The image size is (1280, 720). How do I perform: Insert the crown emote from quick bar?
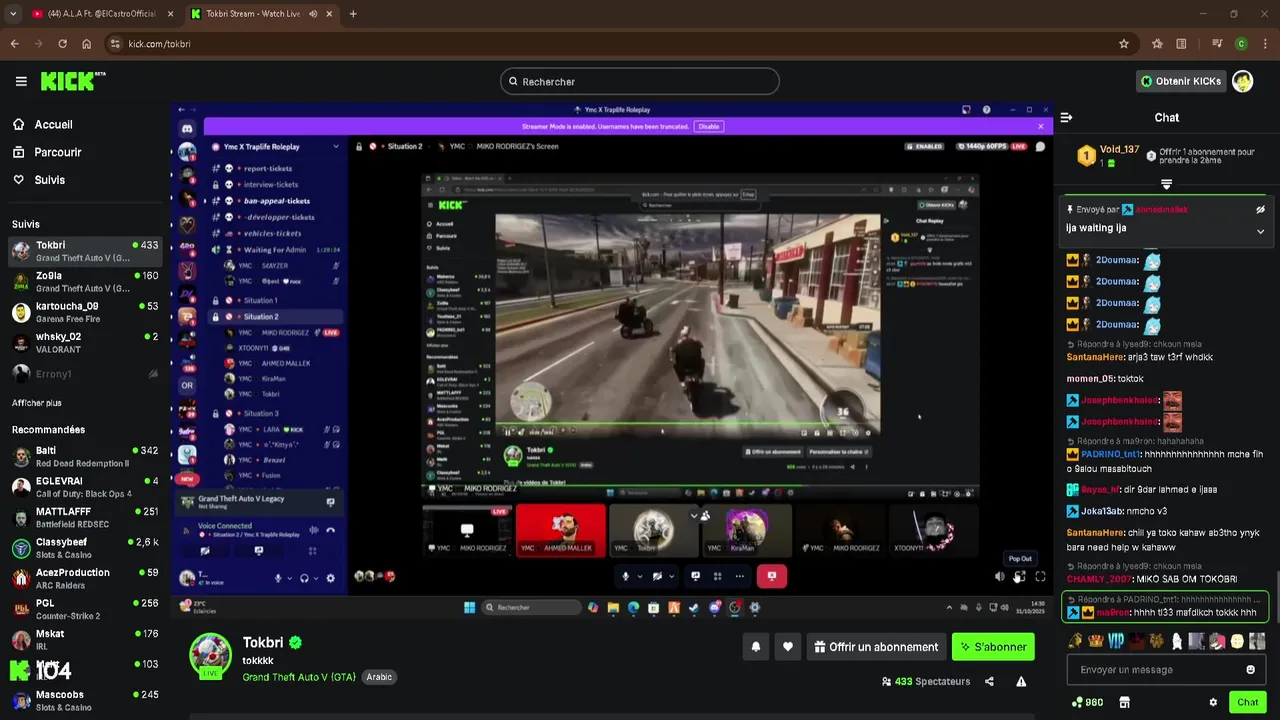(1096, 641)
